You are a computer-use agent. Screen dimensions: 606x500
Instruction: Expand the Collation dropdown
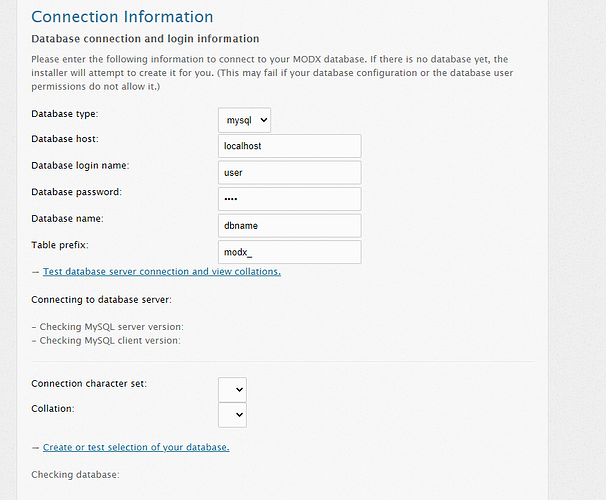tap(232, 415)
